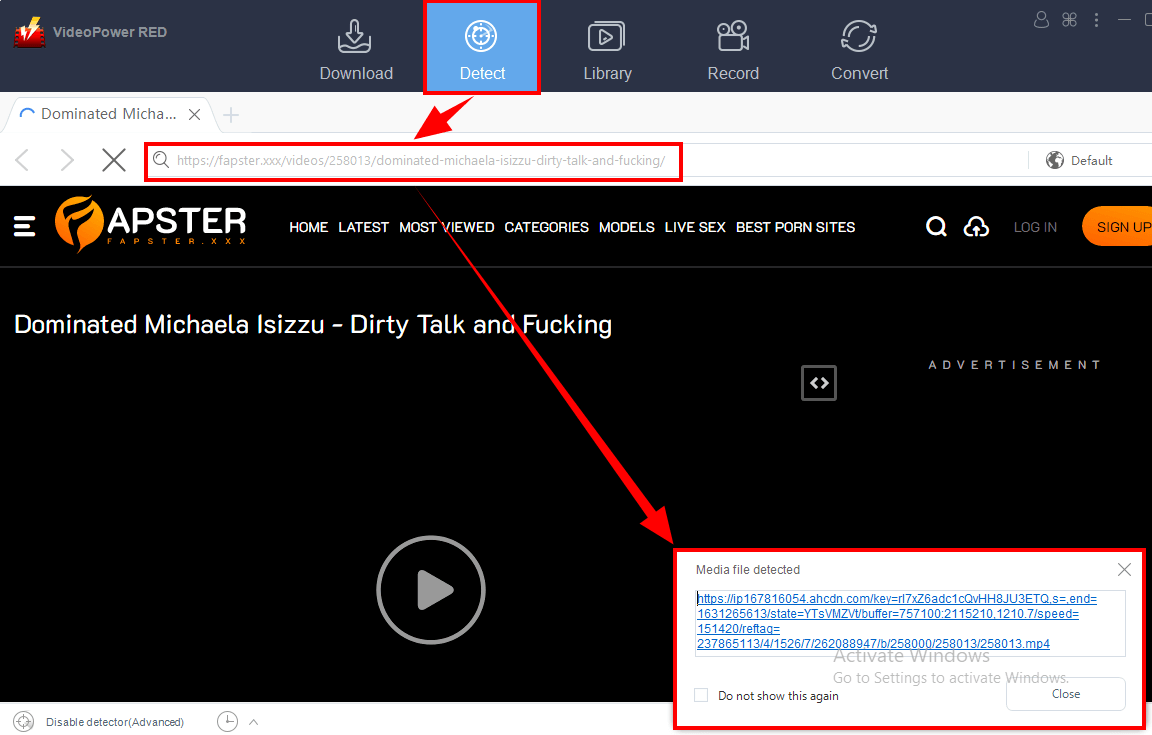
Task: Minimize the VideoPower RED window
Action: point(1124,20)
